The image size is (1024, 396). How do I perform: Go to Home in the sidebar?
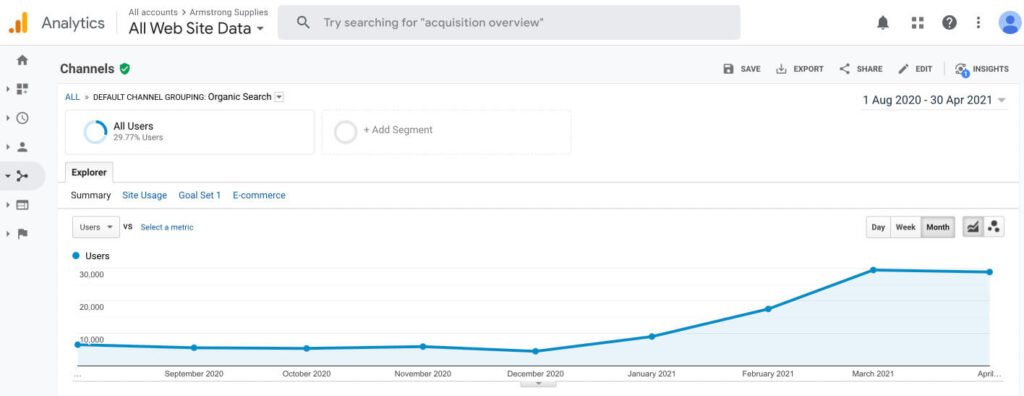tap(22, 60)
